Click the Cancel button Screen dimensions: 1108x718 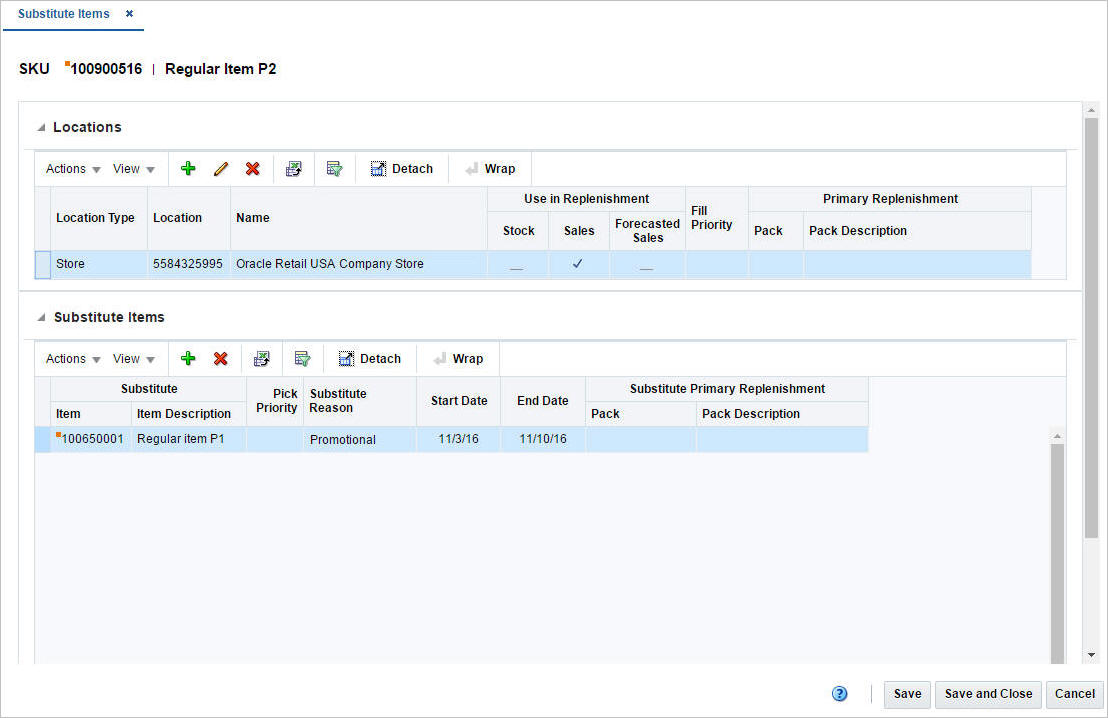tap(1074, 694)
